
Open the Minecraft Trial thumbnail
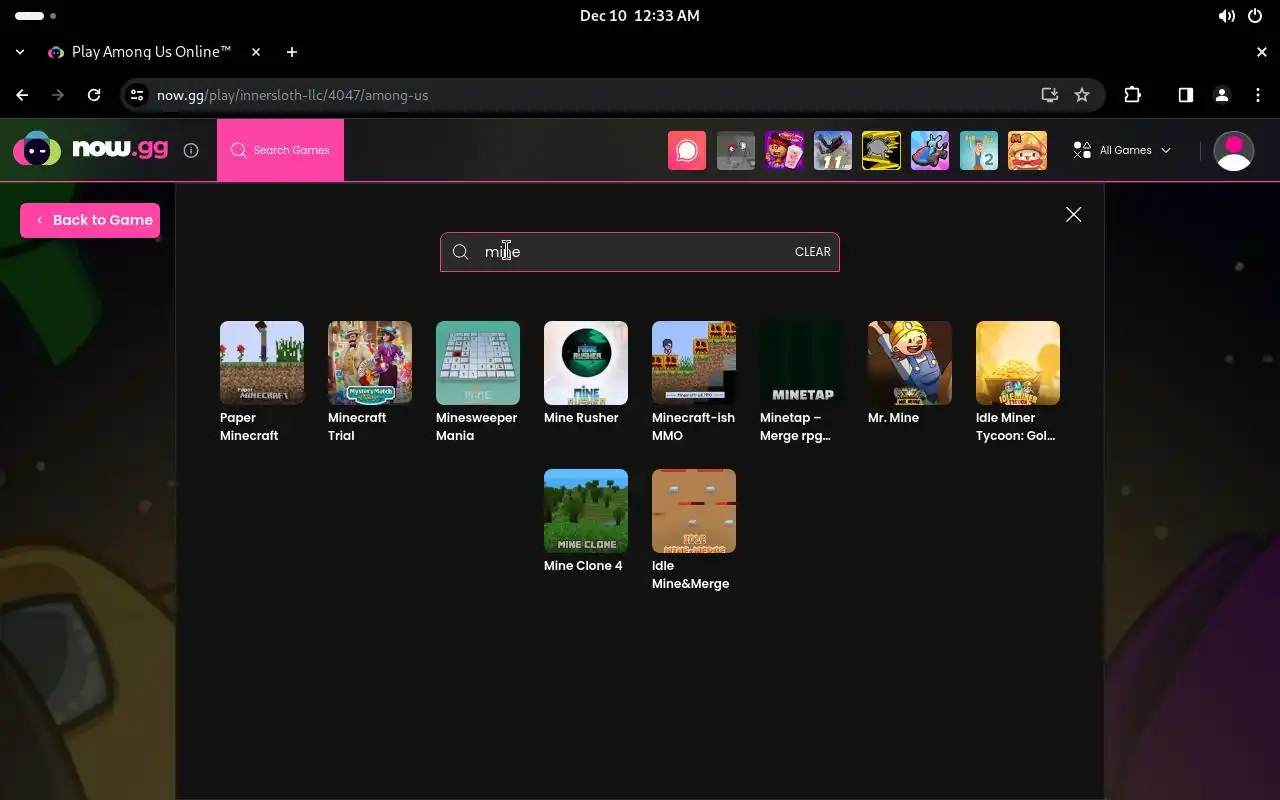pos(370,363)
